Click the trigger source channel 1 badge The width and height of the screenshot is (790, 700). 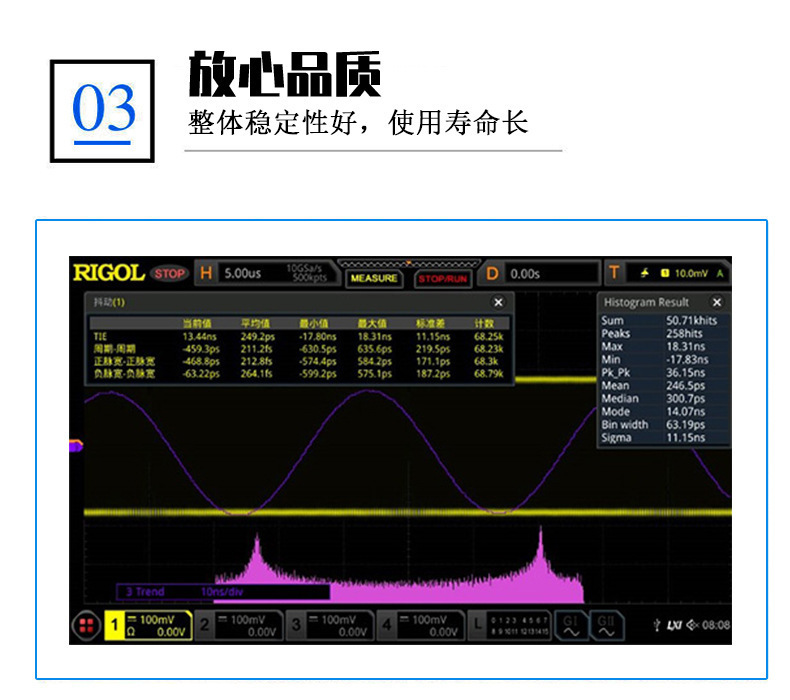coord(665,273)
